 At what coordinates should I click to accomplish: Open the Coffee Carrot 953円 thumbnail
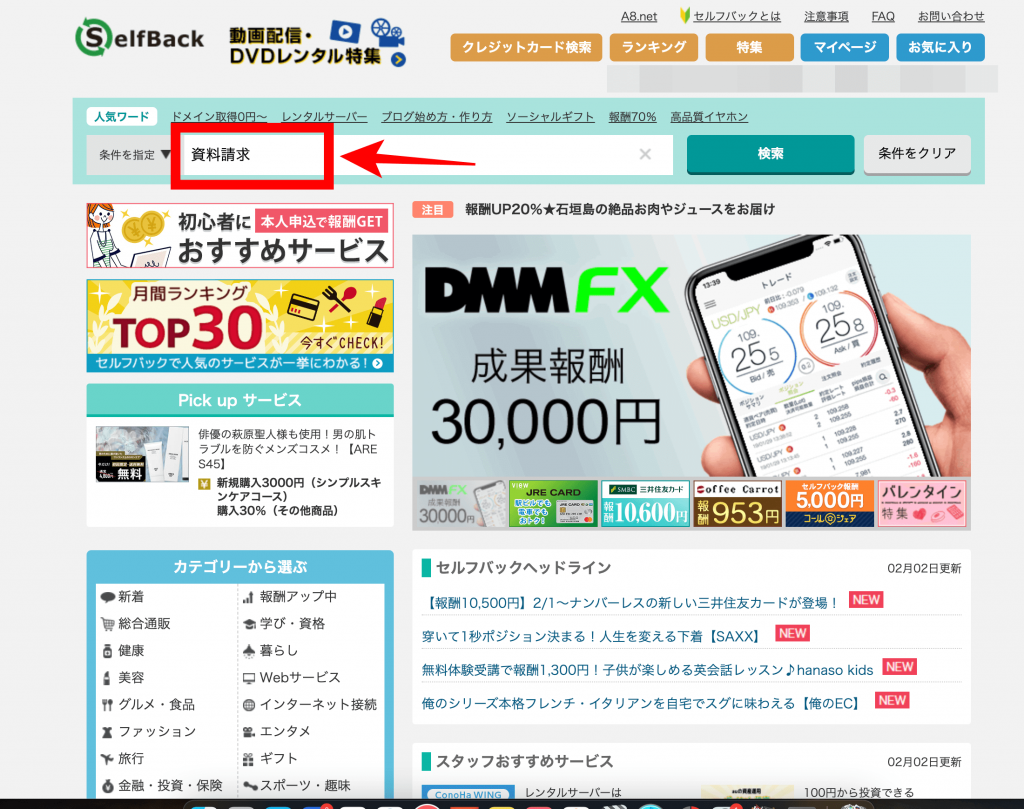click(x=737, y=504)
